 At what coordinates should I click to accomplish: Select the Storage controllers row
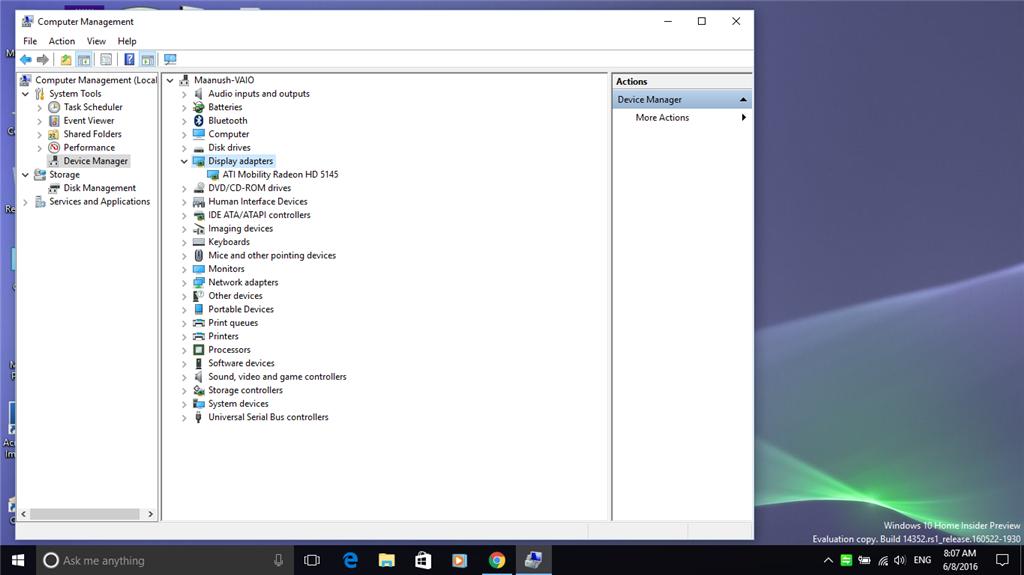click(x=246, y=390)
